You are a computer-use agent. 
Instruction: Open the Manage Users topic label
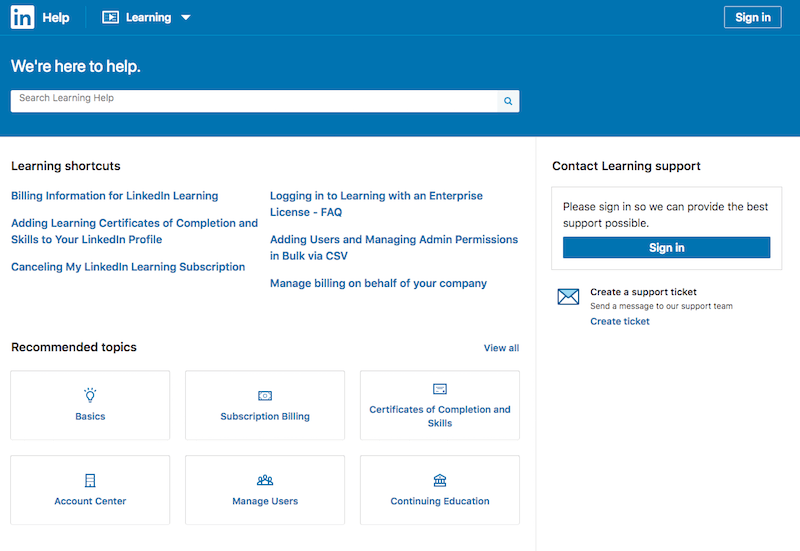click(x=265, y=501)
